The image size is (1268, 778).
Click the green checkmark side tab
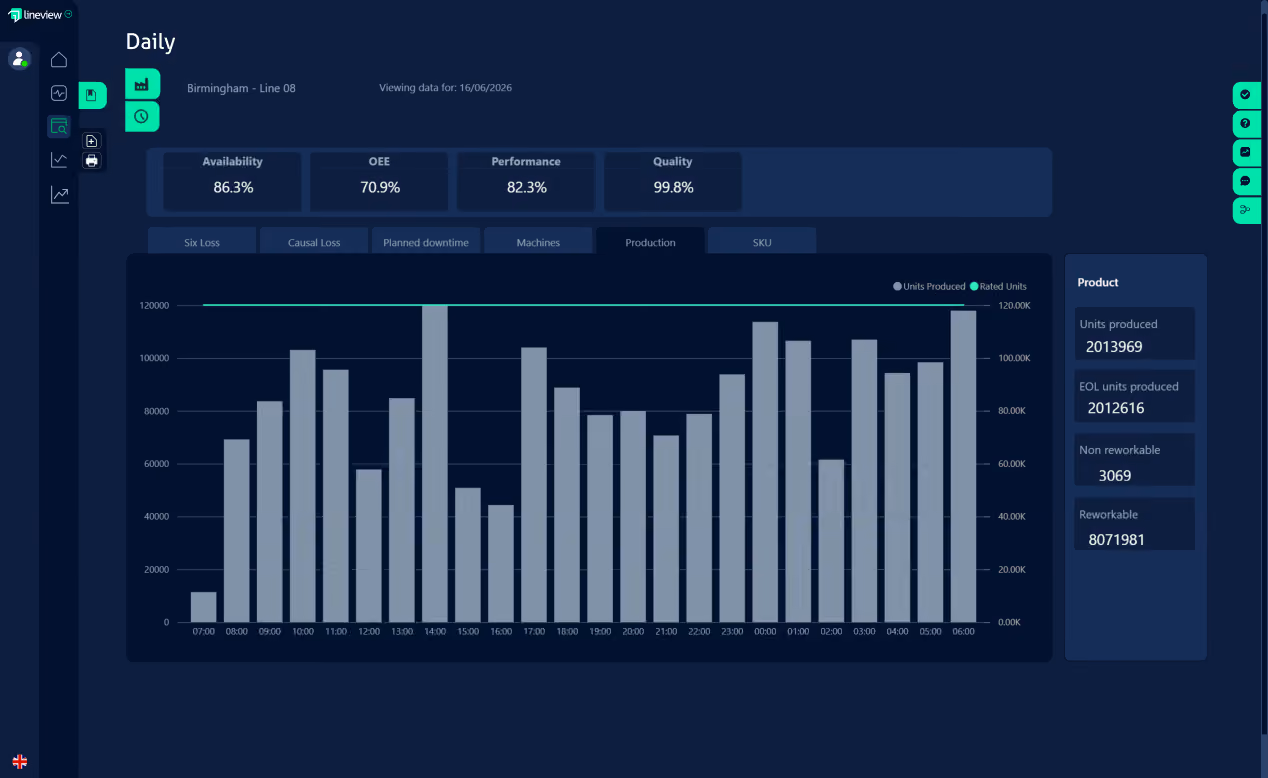pos(1246,95)
